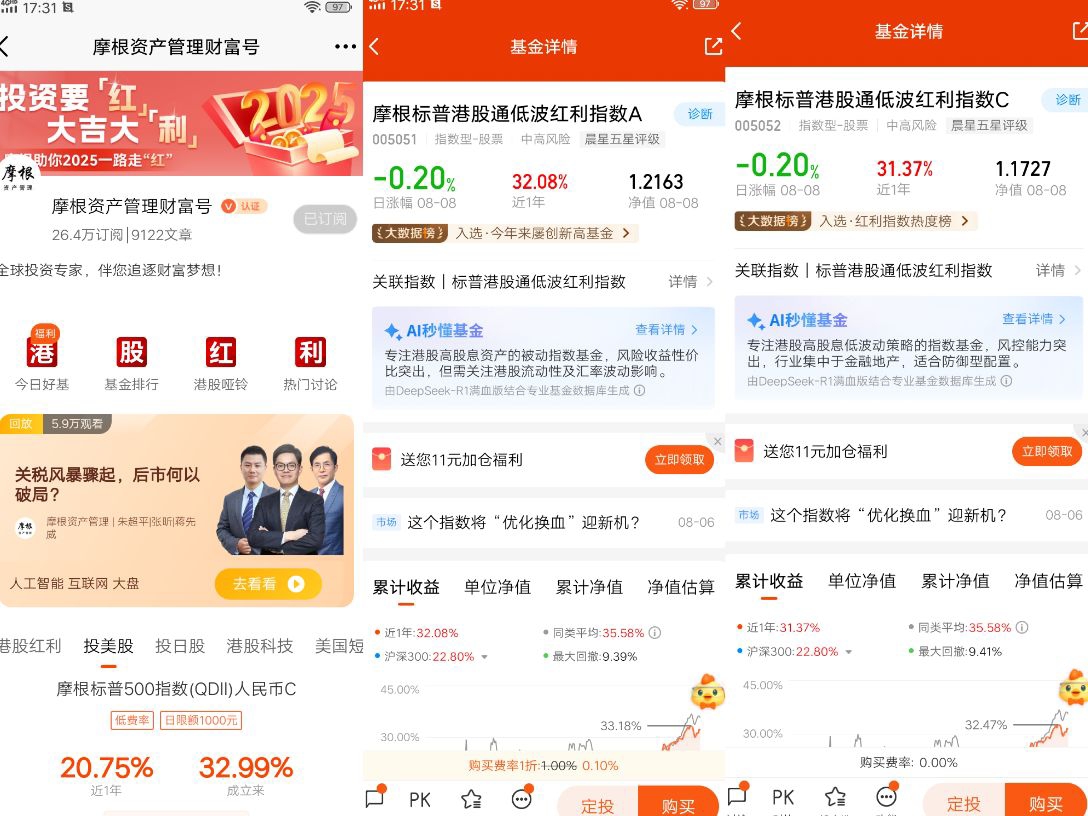Close the 11元加仓福利 banner on index A page
The image size is (1088, 816).
pos(717,441)
